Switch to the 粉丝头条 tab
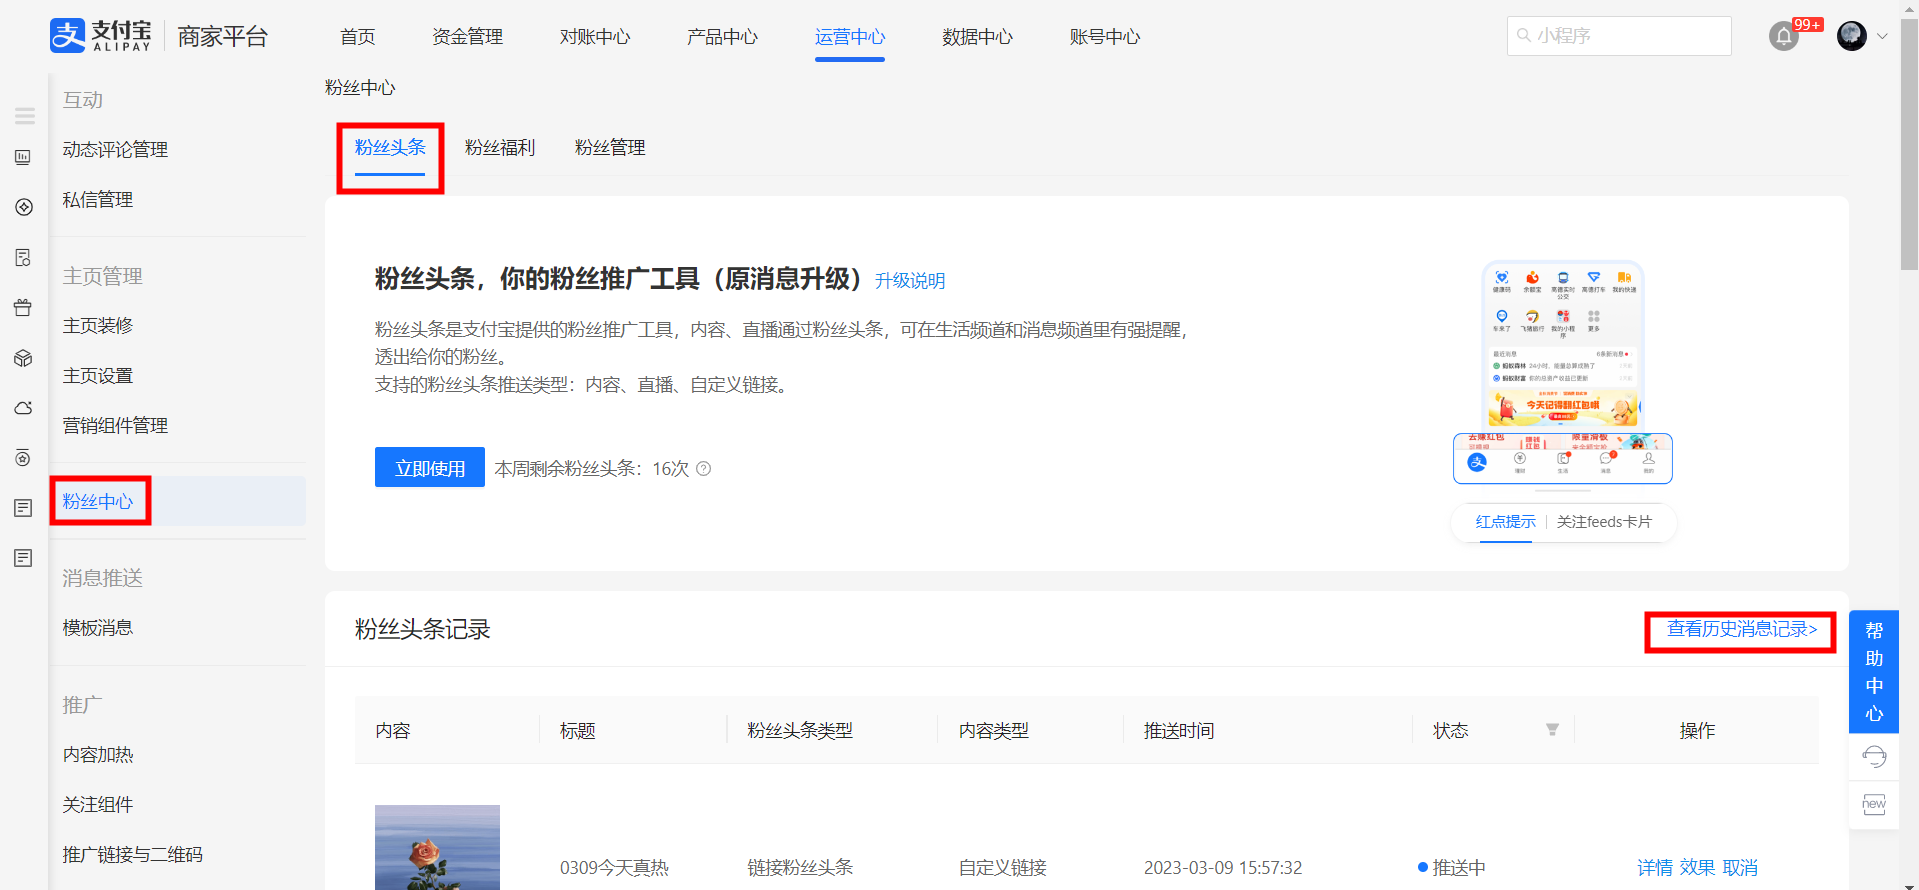This screenshot has height=890, width=1919. coord(390,148)
